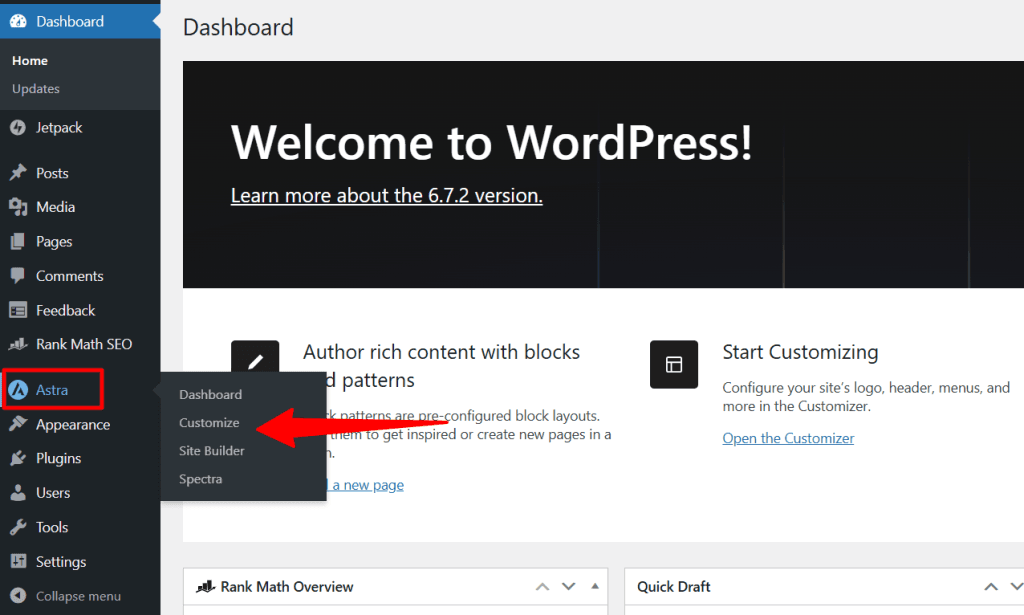Click the Comments speech bubble icon
This screenshot has height=615, width=1024.
pyautogui.click(x=18, y=276)
